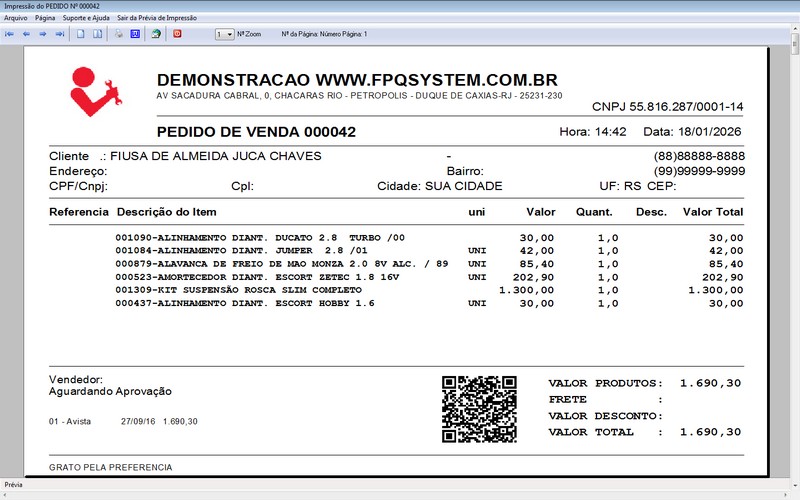Click item 001309-KIT SUSPENSÃO ROSCA SLIM row
Screen dimensions: 800x500
[429, 290]
